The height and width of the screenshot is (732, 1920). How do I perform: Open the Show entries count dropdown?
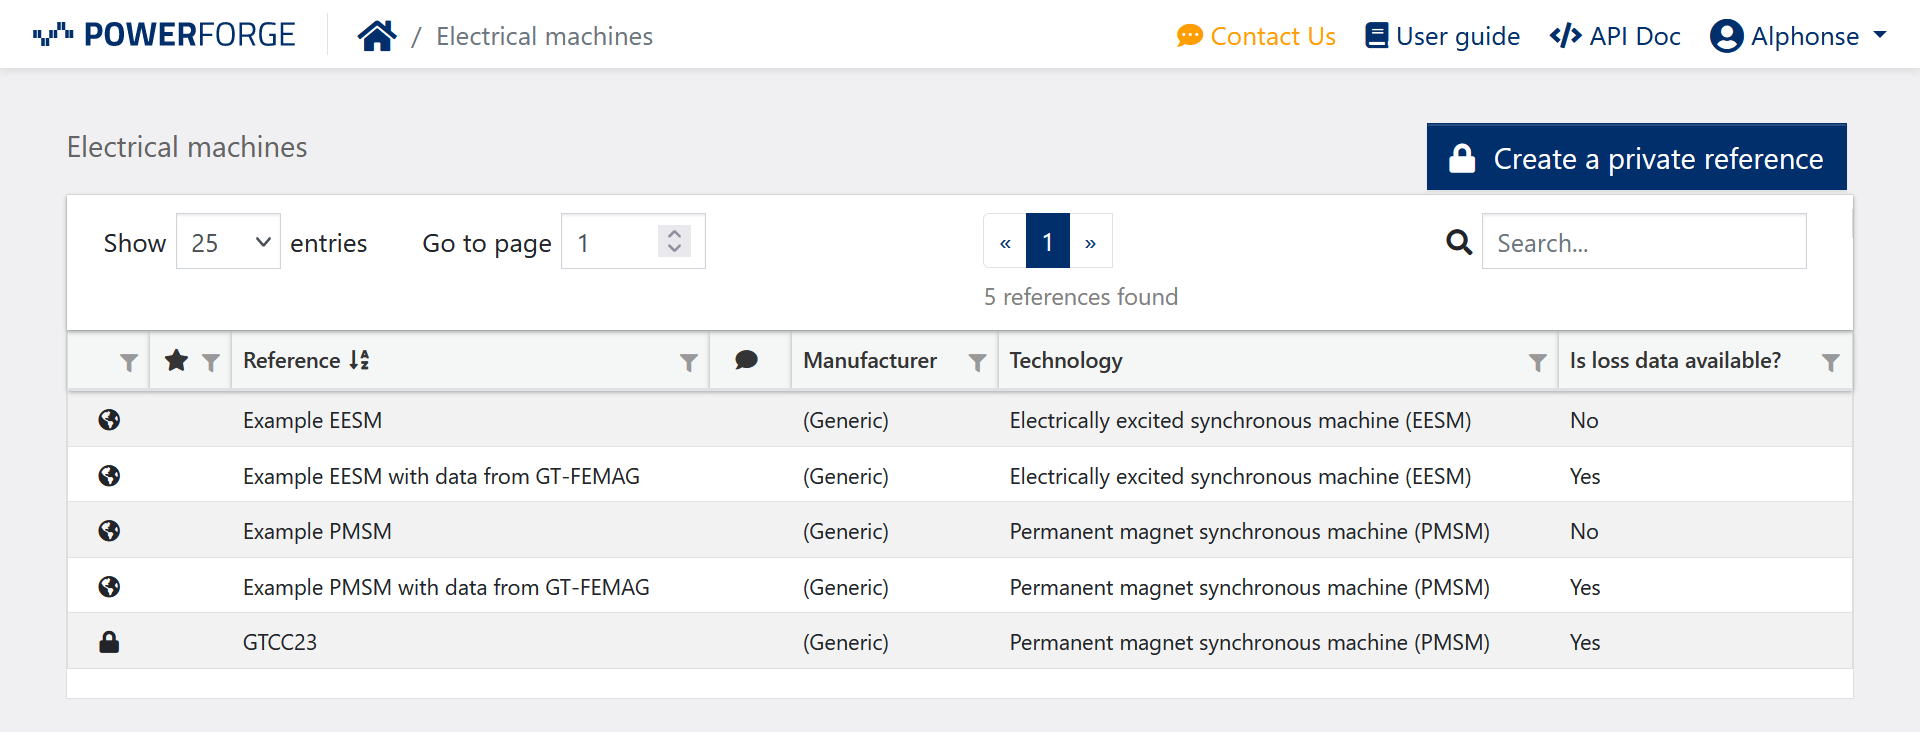[228, 242]
